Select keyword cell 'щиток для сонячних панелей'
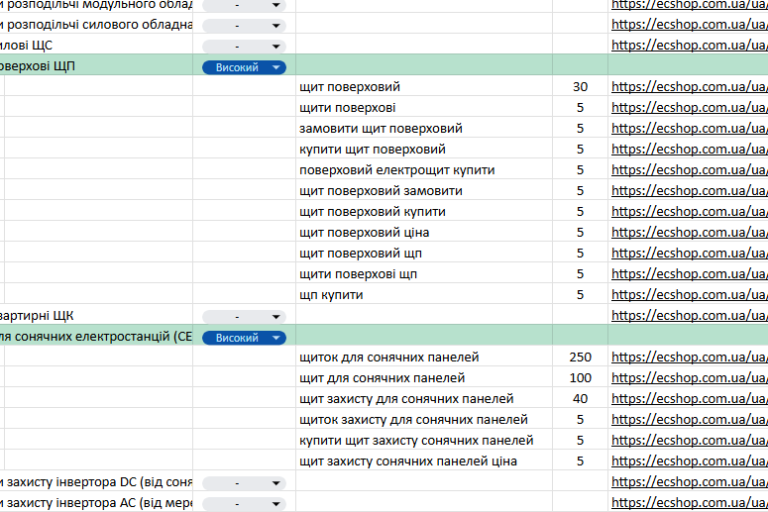Screen dimensions: 768x512 [424, 357]
